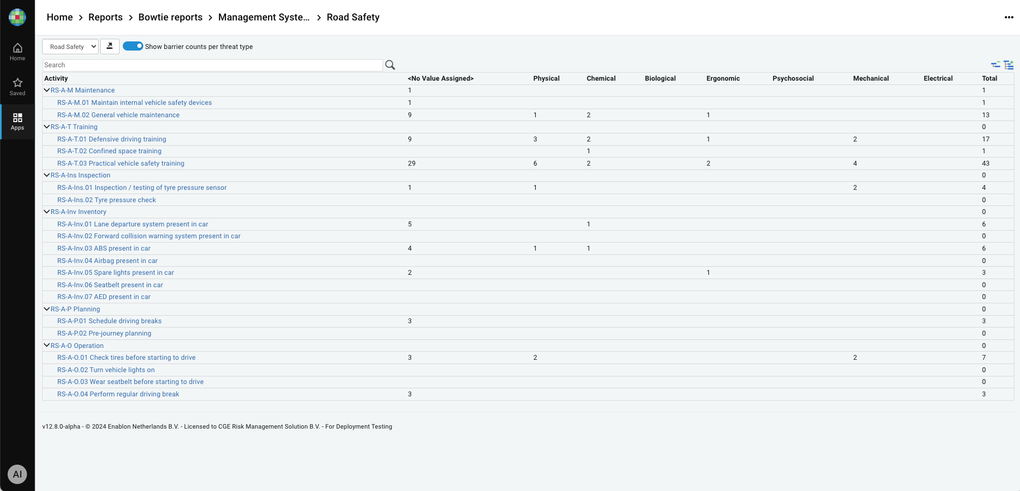Image resolution: width=1020 pixels, height=491 pixels.
Task: Go to Reports in the breadcrumb
Action: [x=105, y=17]
